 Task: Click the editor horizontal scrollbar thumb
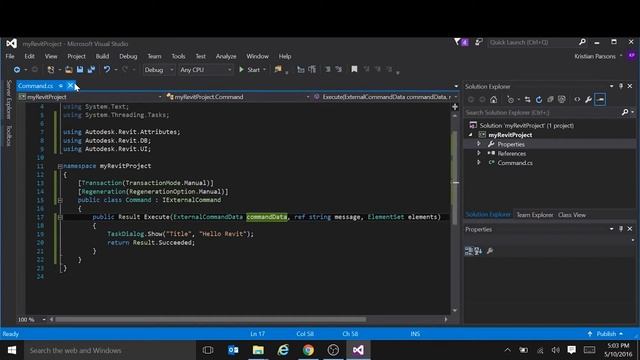211,320
